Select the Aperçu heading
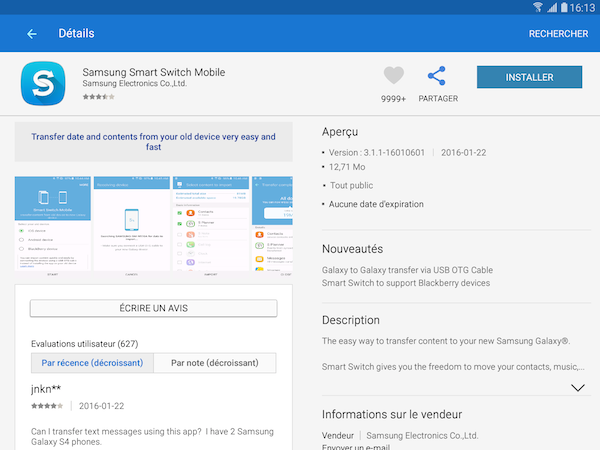 [340, 132]
